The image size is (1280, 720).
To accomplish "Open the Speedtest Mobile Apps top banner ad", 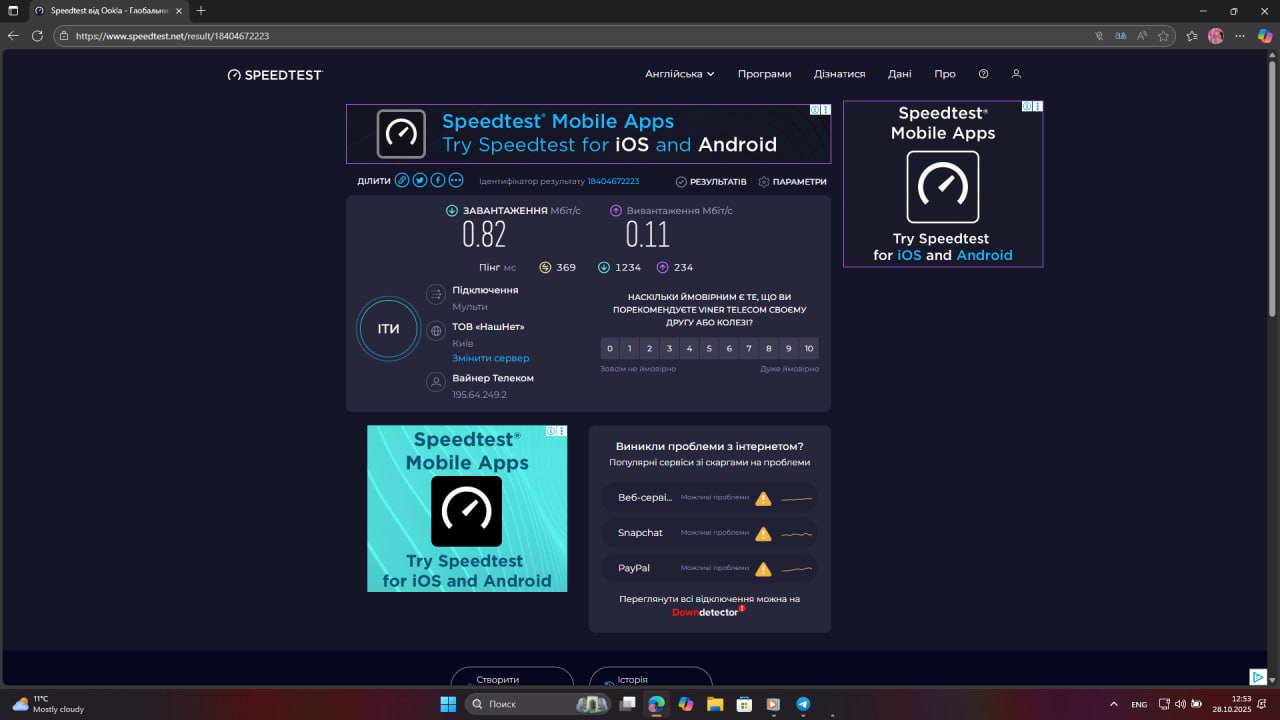I will tap(588, 134).
